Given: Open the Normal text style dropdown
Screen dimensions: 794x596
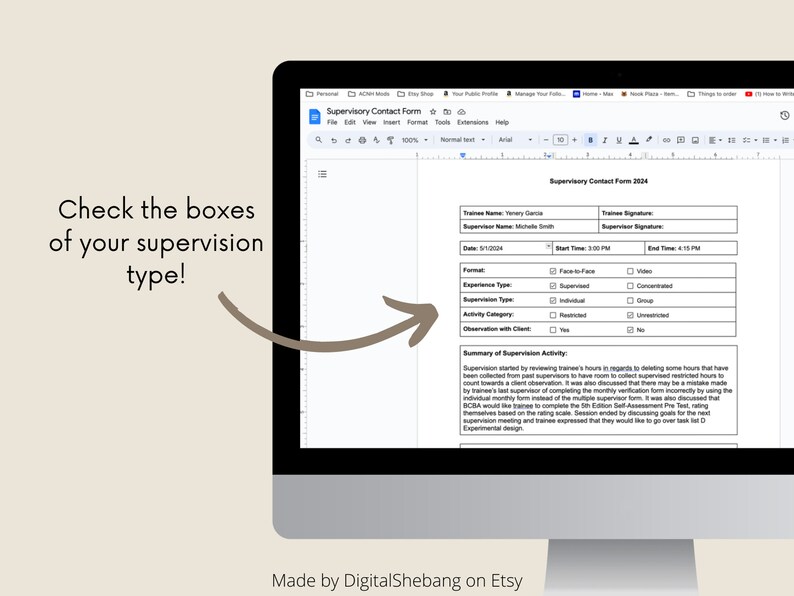Looking at the screenshot, I should click(x=463, y=140).
